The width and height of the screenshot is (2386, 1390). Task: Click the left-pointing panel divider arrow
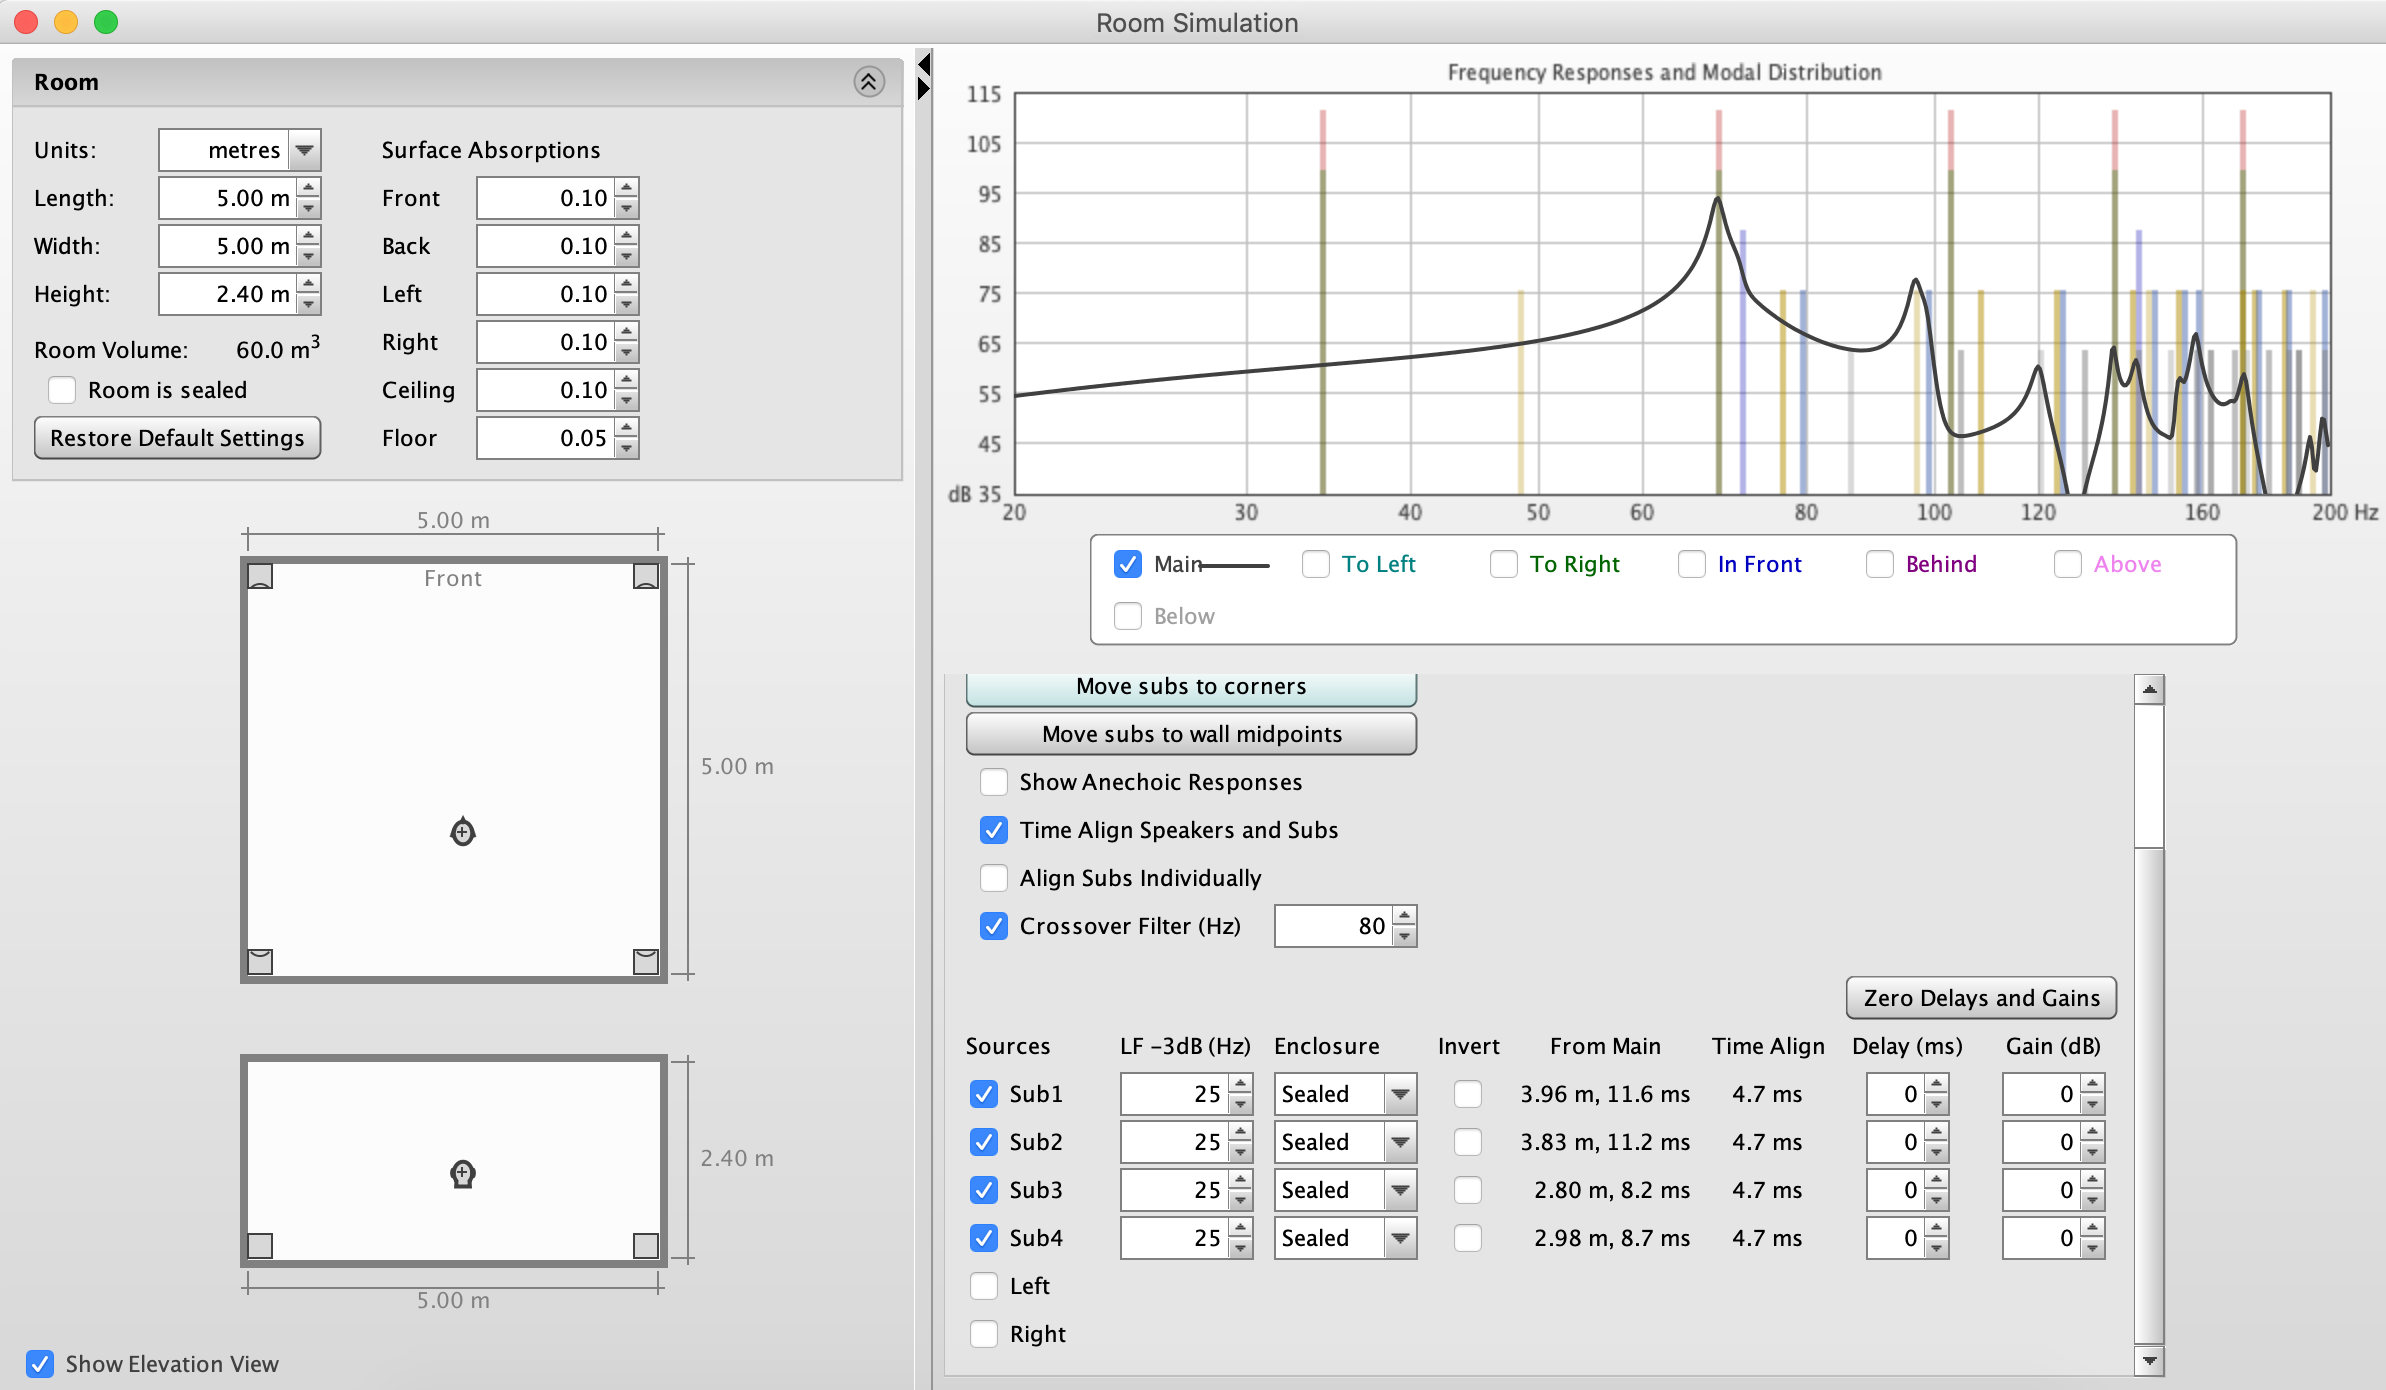924,65
